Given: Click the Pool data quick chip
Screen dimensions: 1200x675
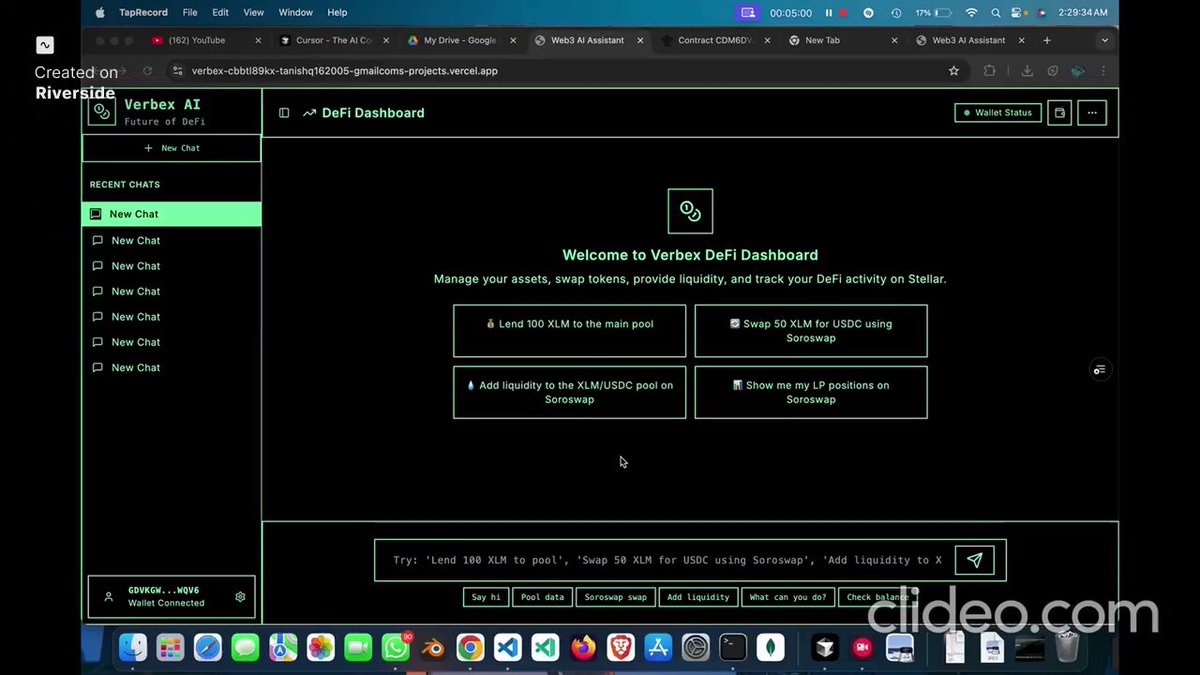Looking at the screenshot, I should 543,597.
